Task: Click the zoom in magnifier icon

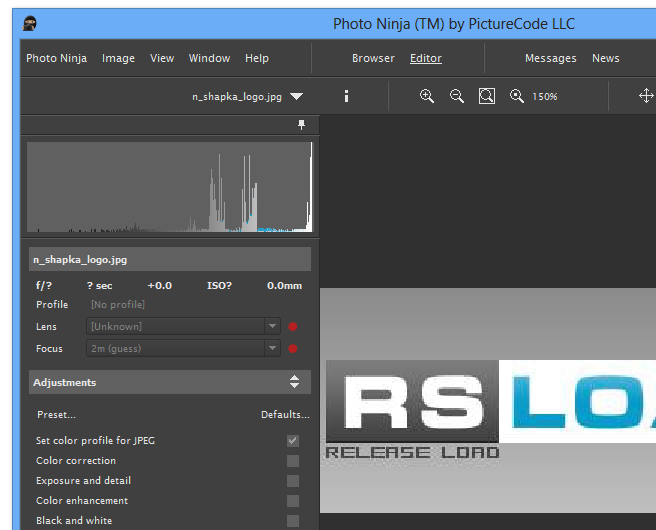Action: pos(426,96)
